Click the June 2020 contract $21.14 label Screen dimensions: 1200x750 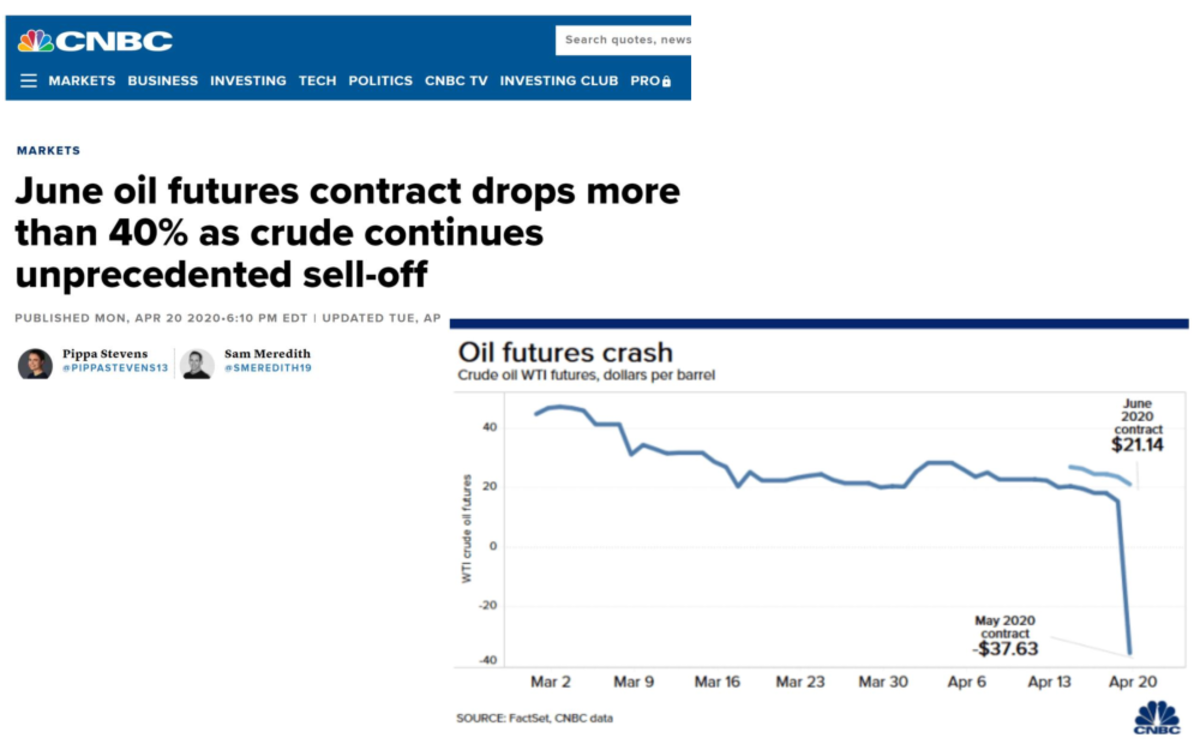[1138, 427]
